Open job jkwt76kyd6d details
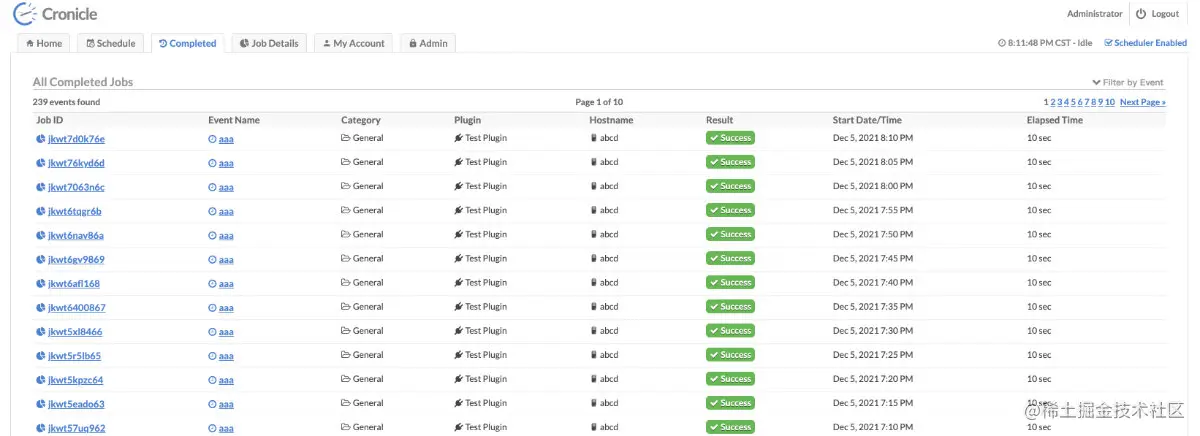Screen dimensions: 1200x436 coord(76,163)
